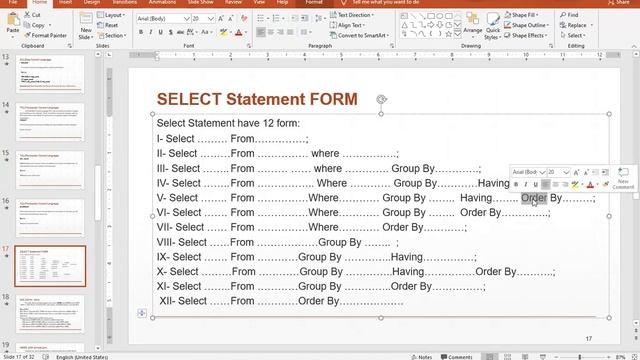Image resolution: width=640 pixels, height=360 pixels.
Task: Toggle italic in ribbon Font group
Action: coord(151,32)
